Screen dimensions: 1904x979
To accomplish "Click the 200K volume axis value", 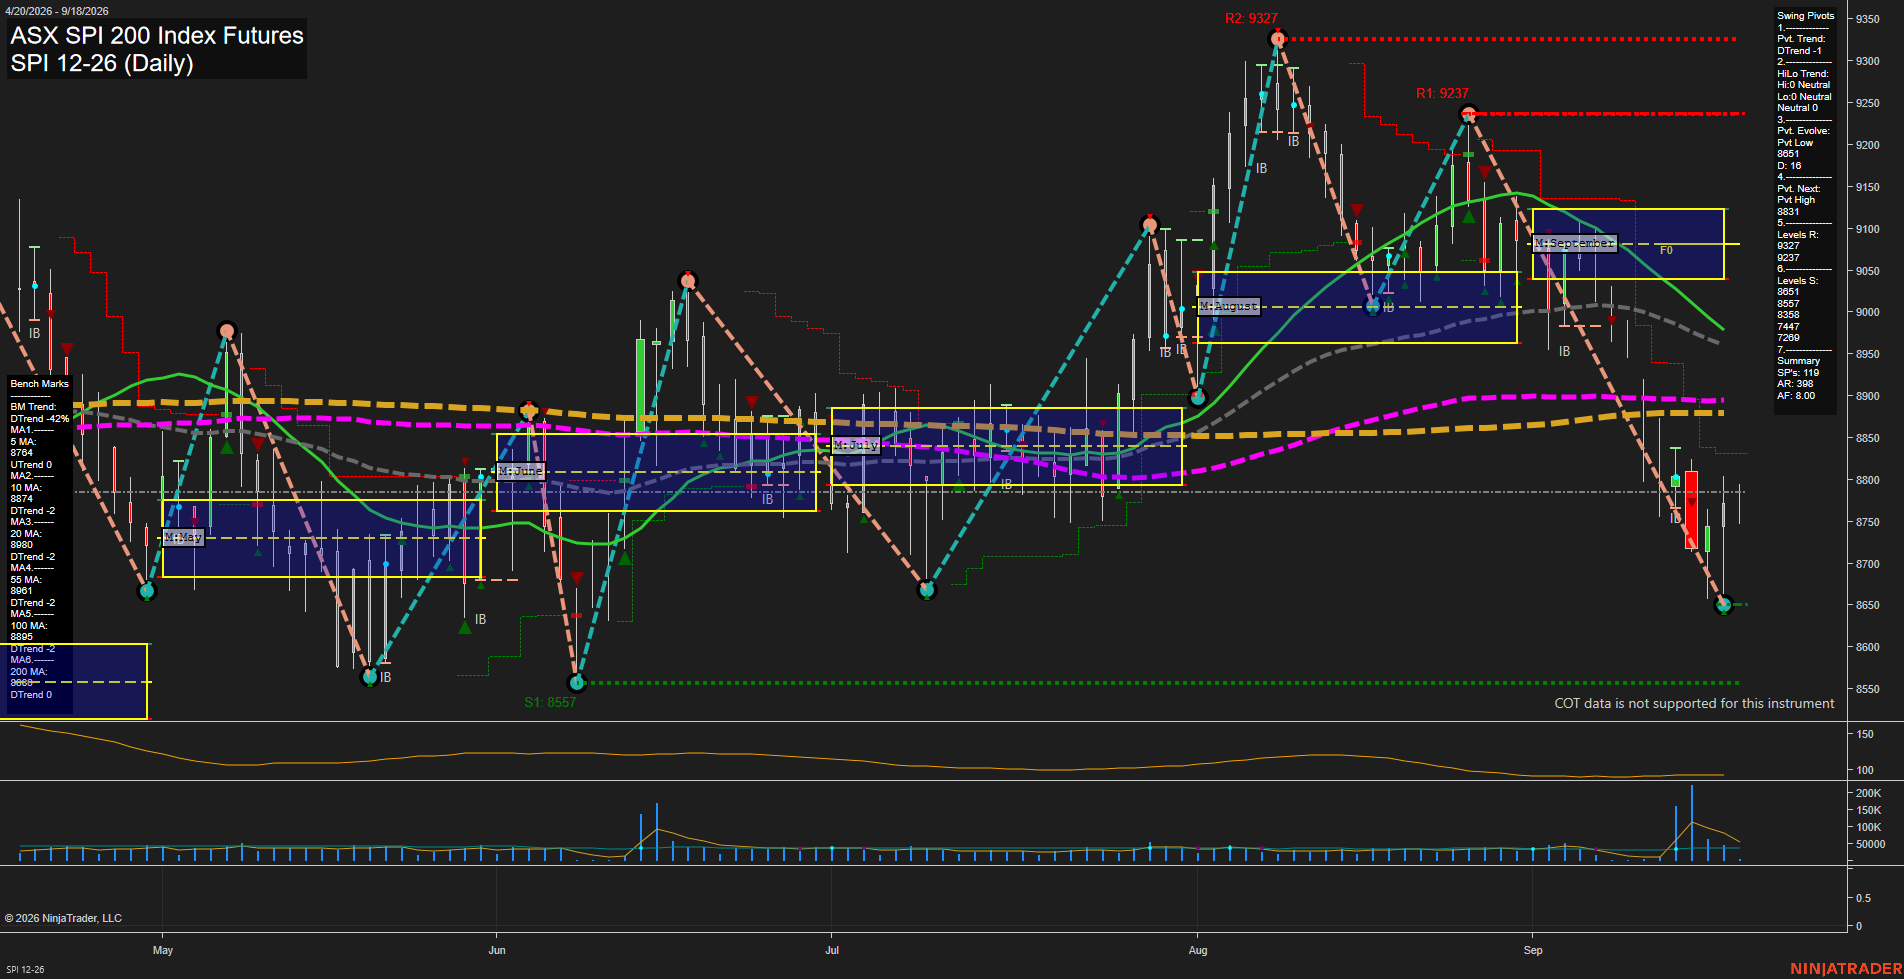I will click(x=1869, y=793).
